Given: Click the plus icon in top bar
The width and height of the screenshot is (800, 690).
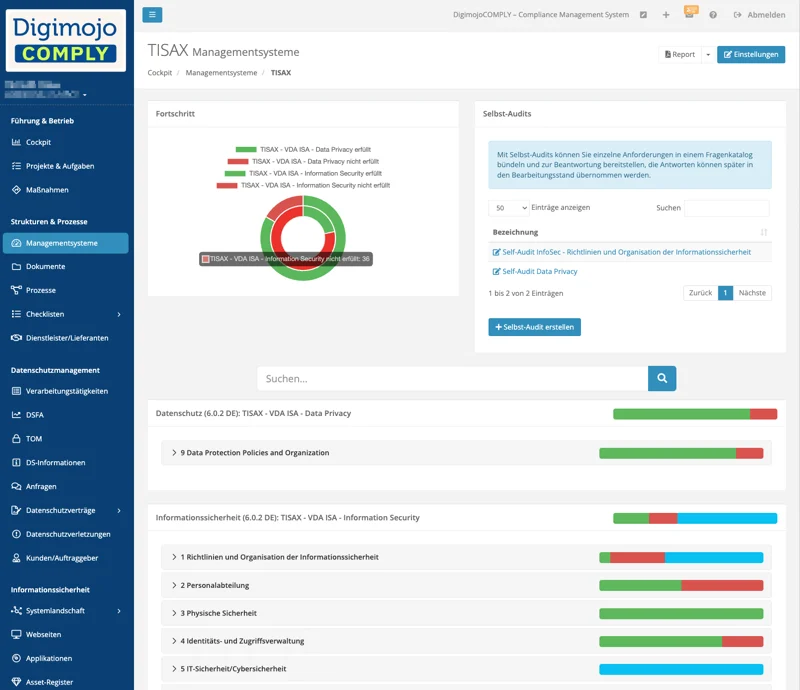Looking at the screenshot, I should 666,15.
